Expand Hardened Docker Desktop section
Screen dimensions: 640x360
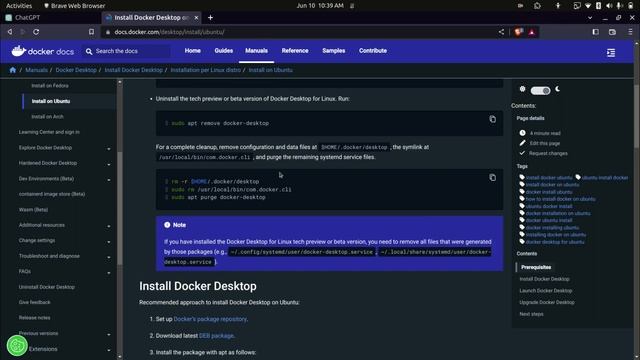pos(109,164)
